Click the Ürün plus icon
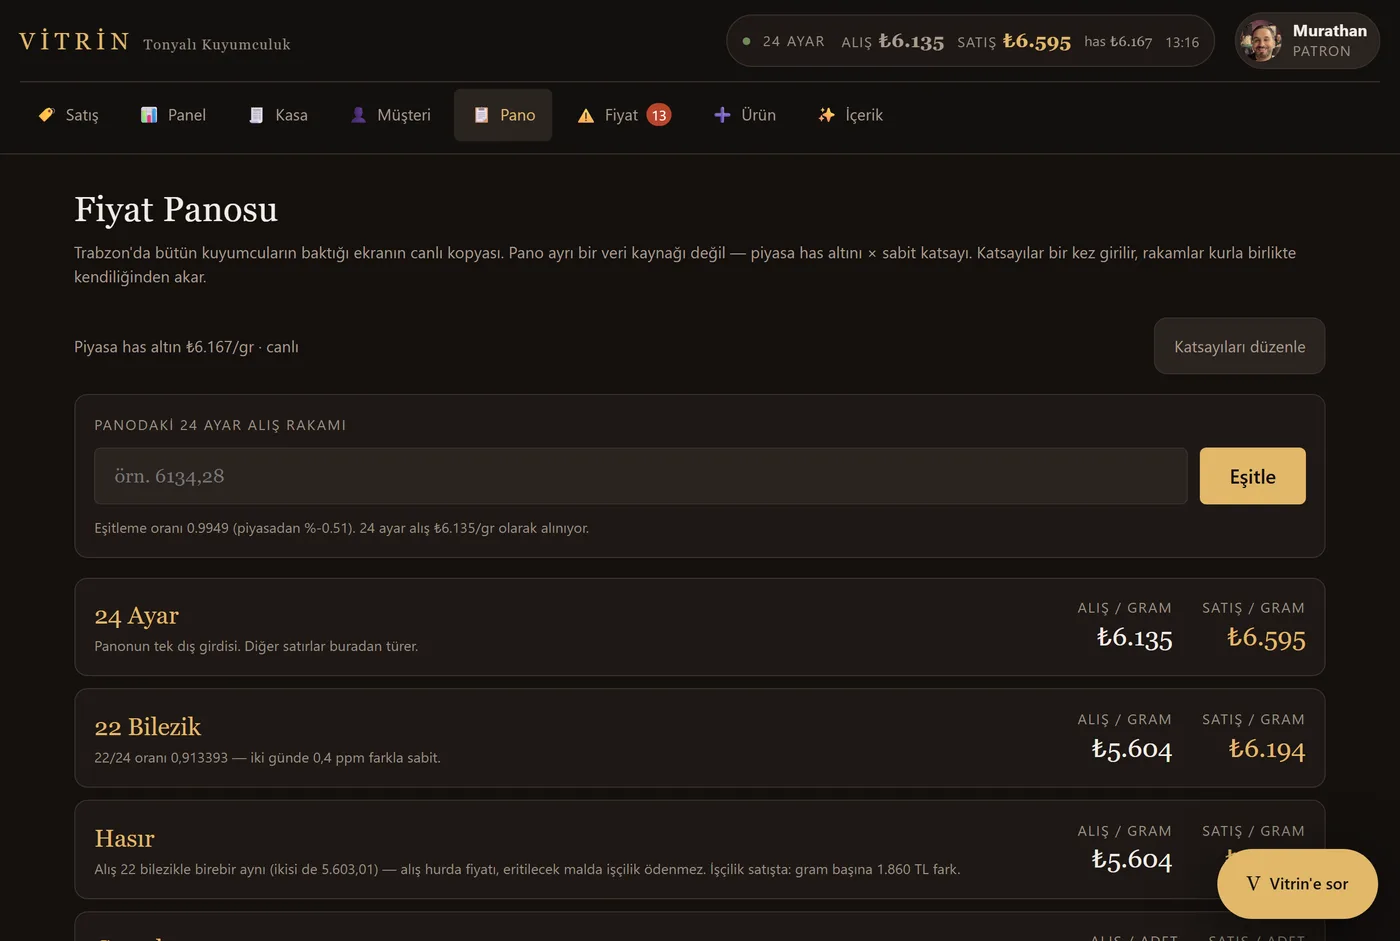 pos(722,115)
